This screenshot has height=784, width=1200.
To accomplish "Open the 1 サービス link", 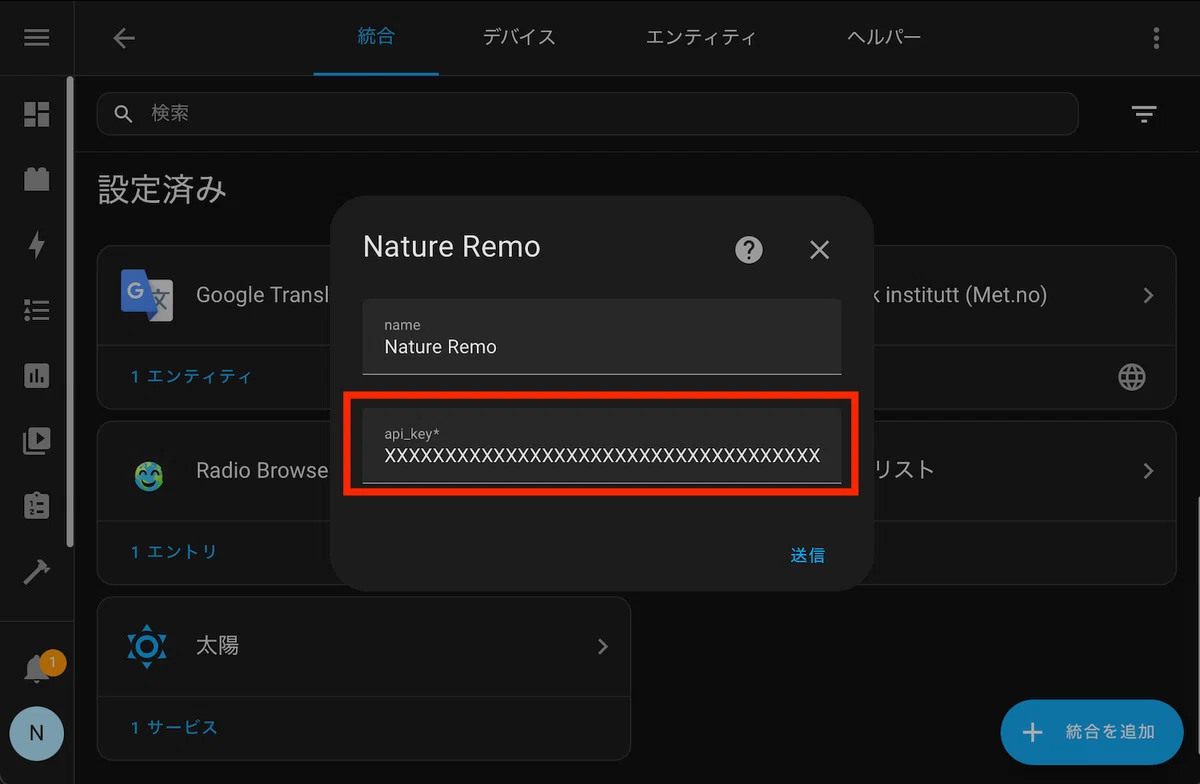I will tap(174, 727).
